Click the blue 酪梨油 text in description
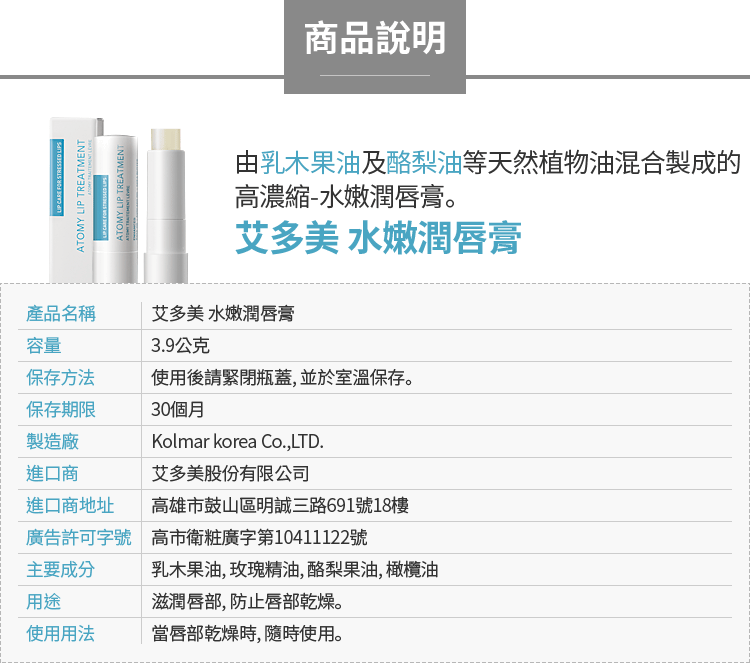This screenshot has width=750, height=663. 424,163
